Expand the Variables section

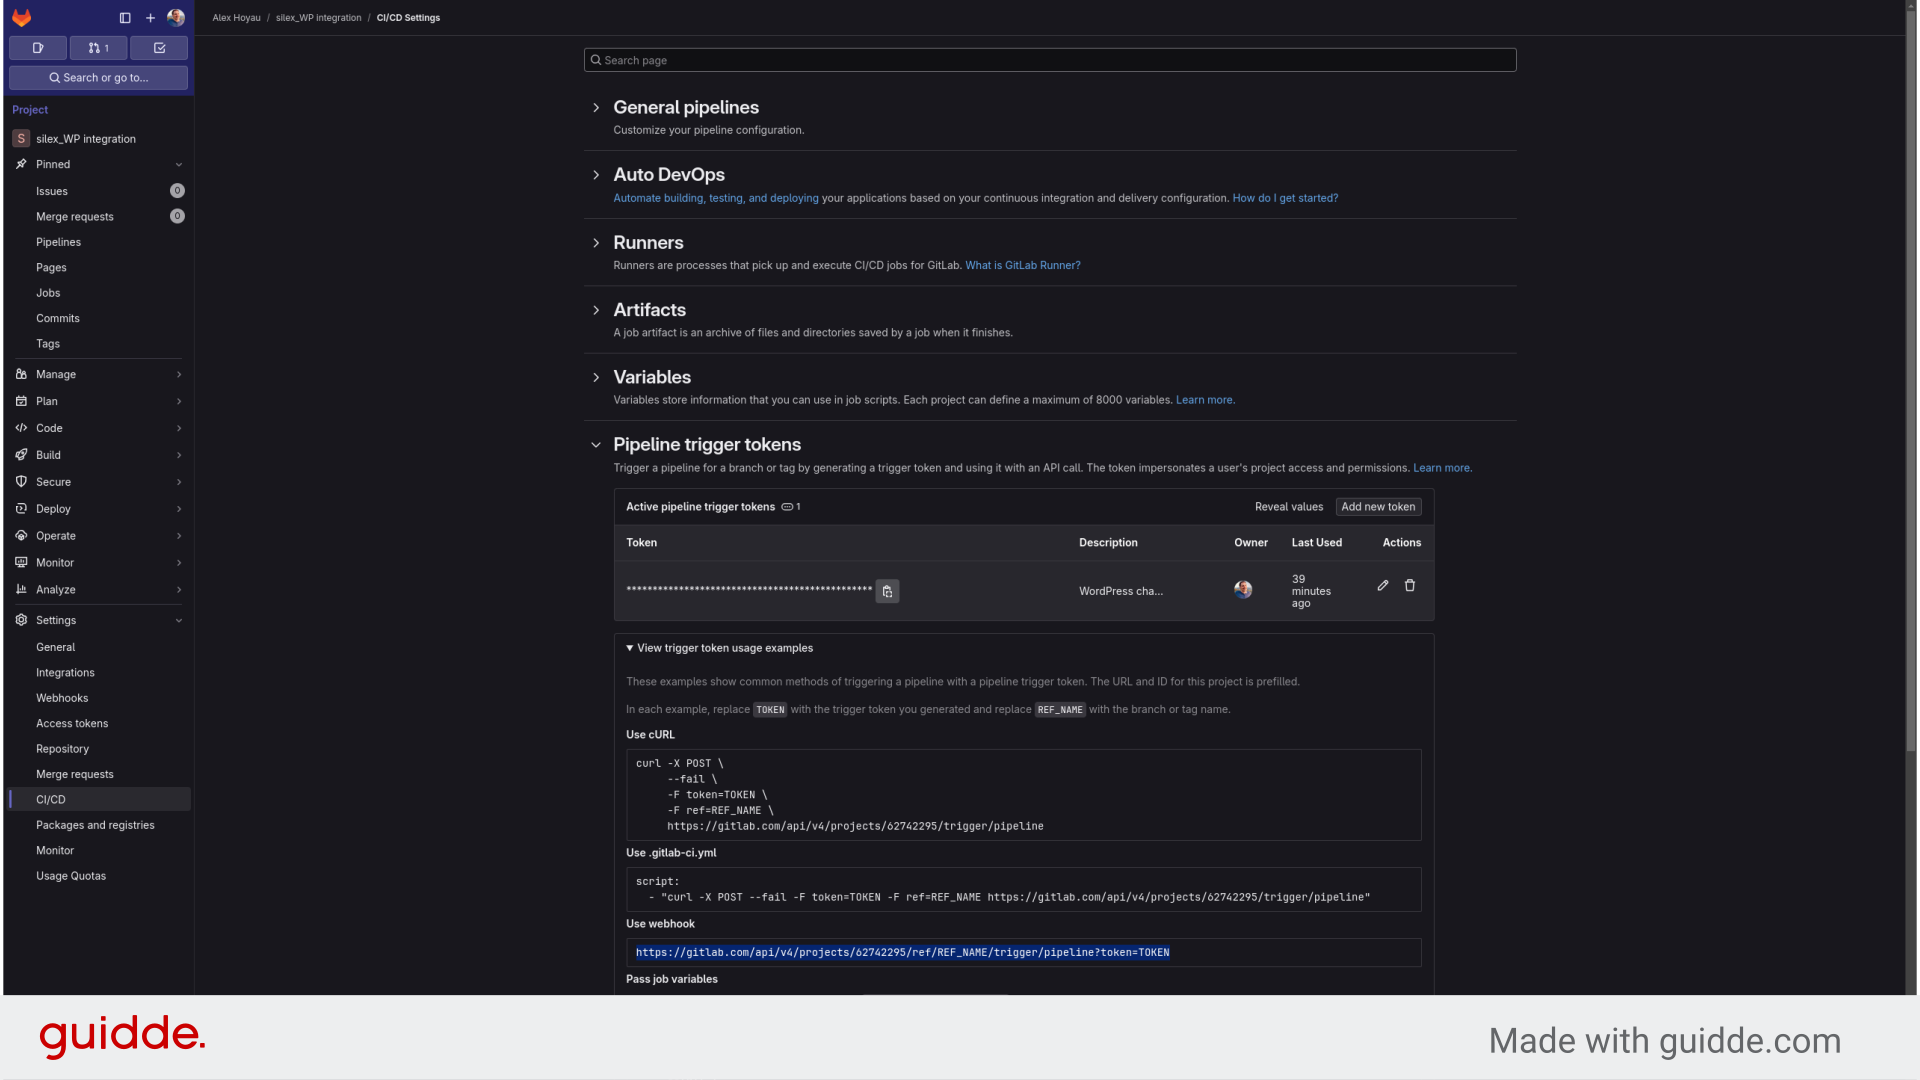coord(596,377)
